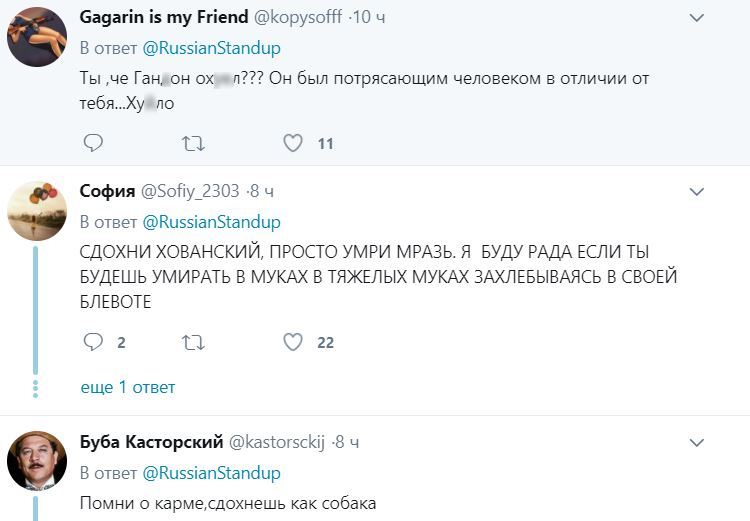
Task: Visit @RussianStandup from Буба Касторский's reply
Action: [212, 472]
